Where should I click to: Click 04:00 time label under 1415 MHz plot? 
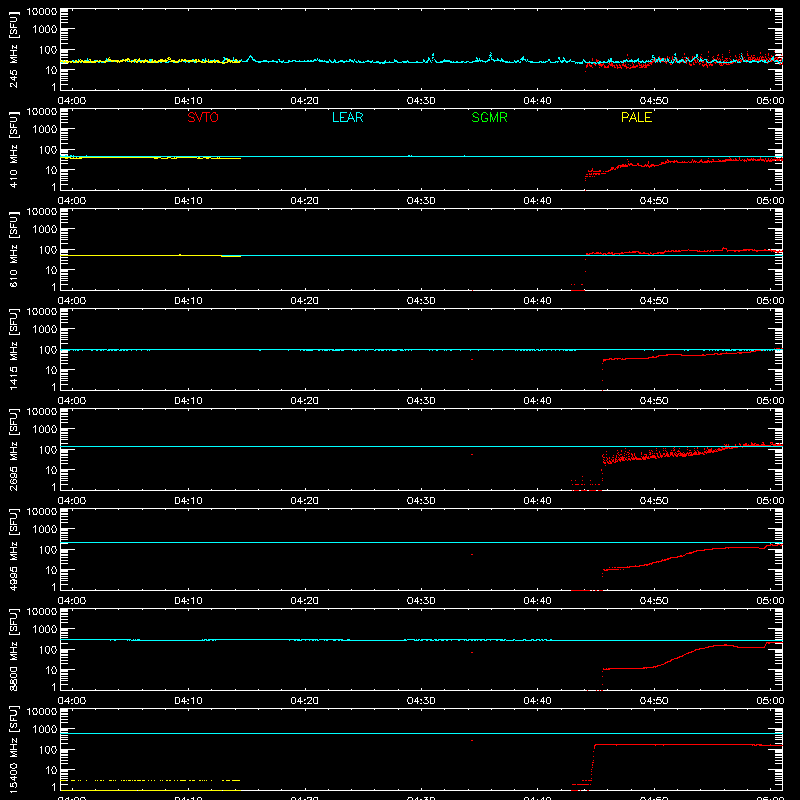click(x=72, y=401)
